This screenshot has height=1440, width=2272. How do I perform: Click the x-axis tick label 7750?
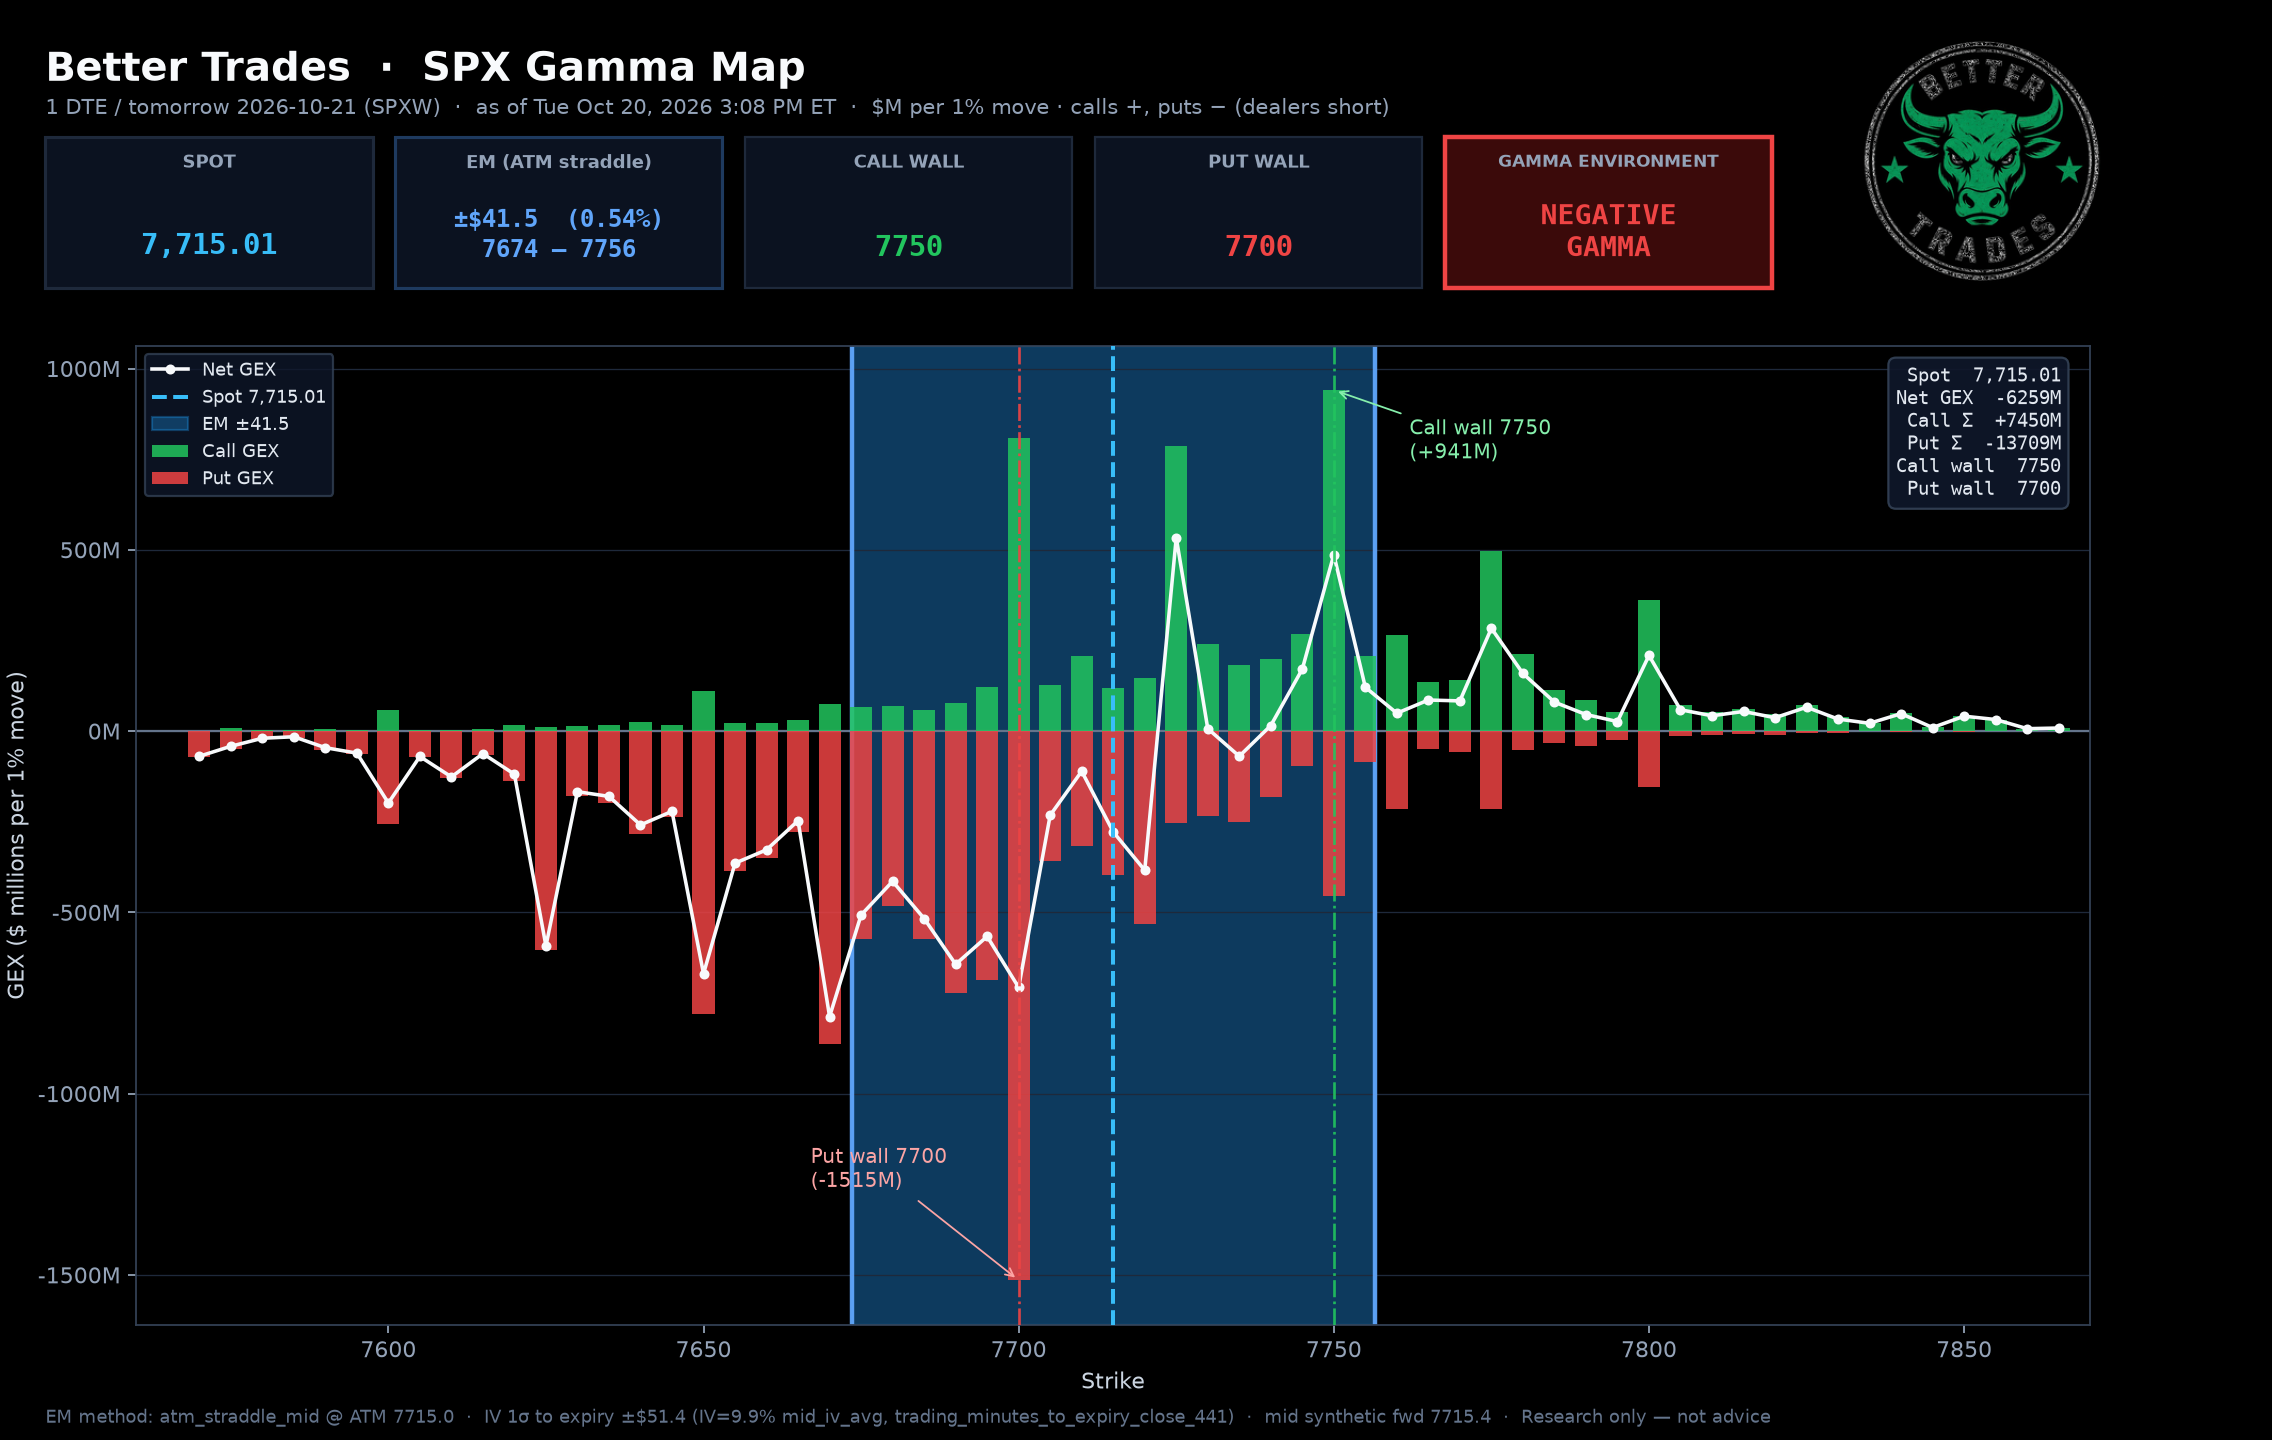tap(1334, 1350)
